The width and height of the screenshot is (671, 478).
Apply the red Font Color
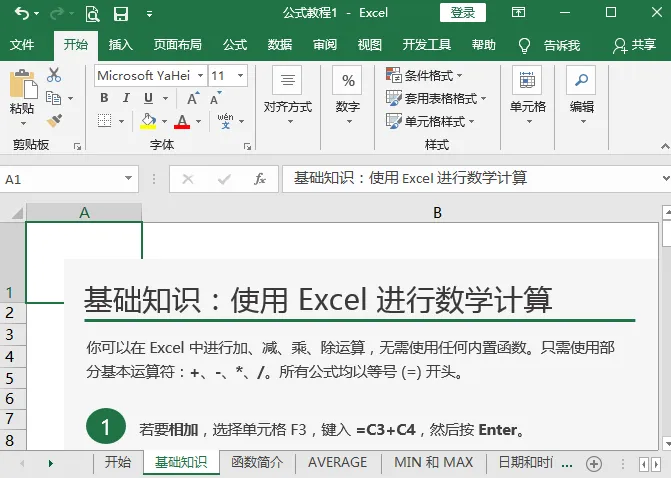182,121
